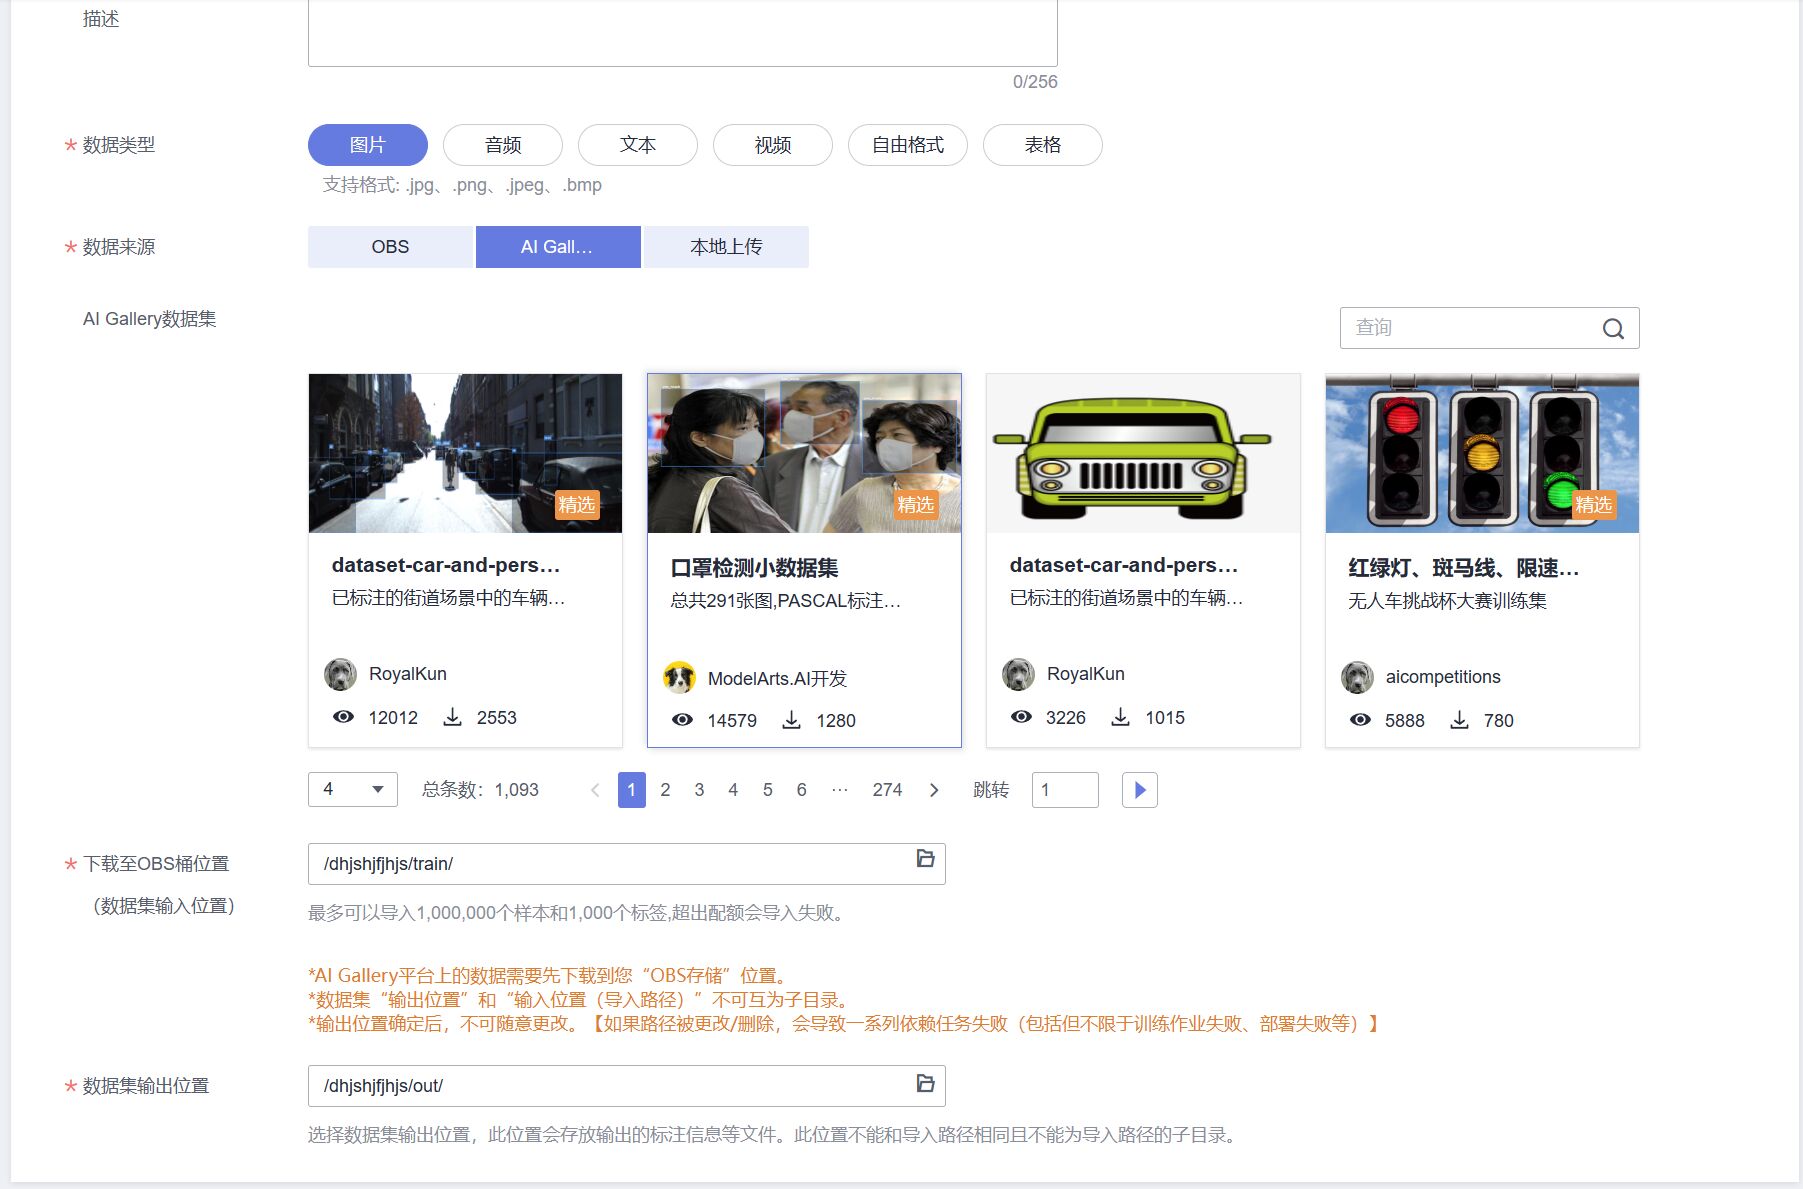This screenshot has width=1803, height=1189.
Task: Go to previous page of datasets
Action: click(595, 790)
